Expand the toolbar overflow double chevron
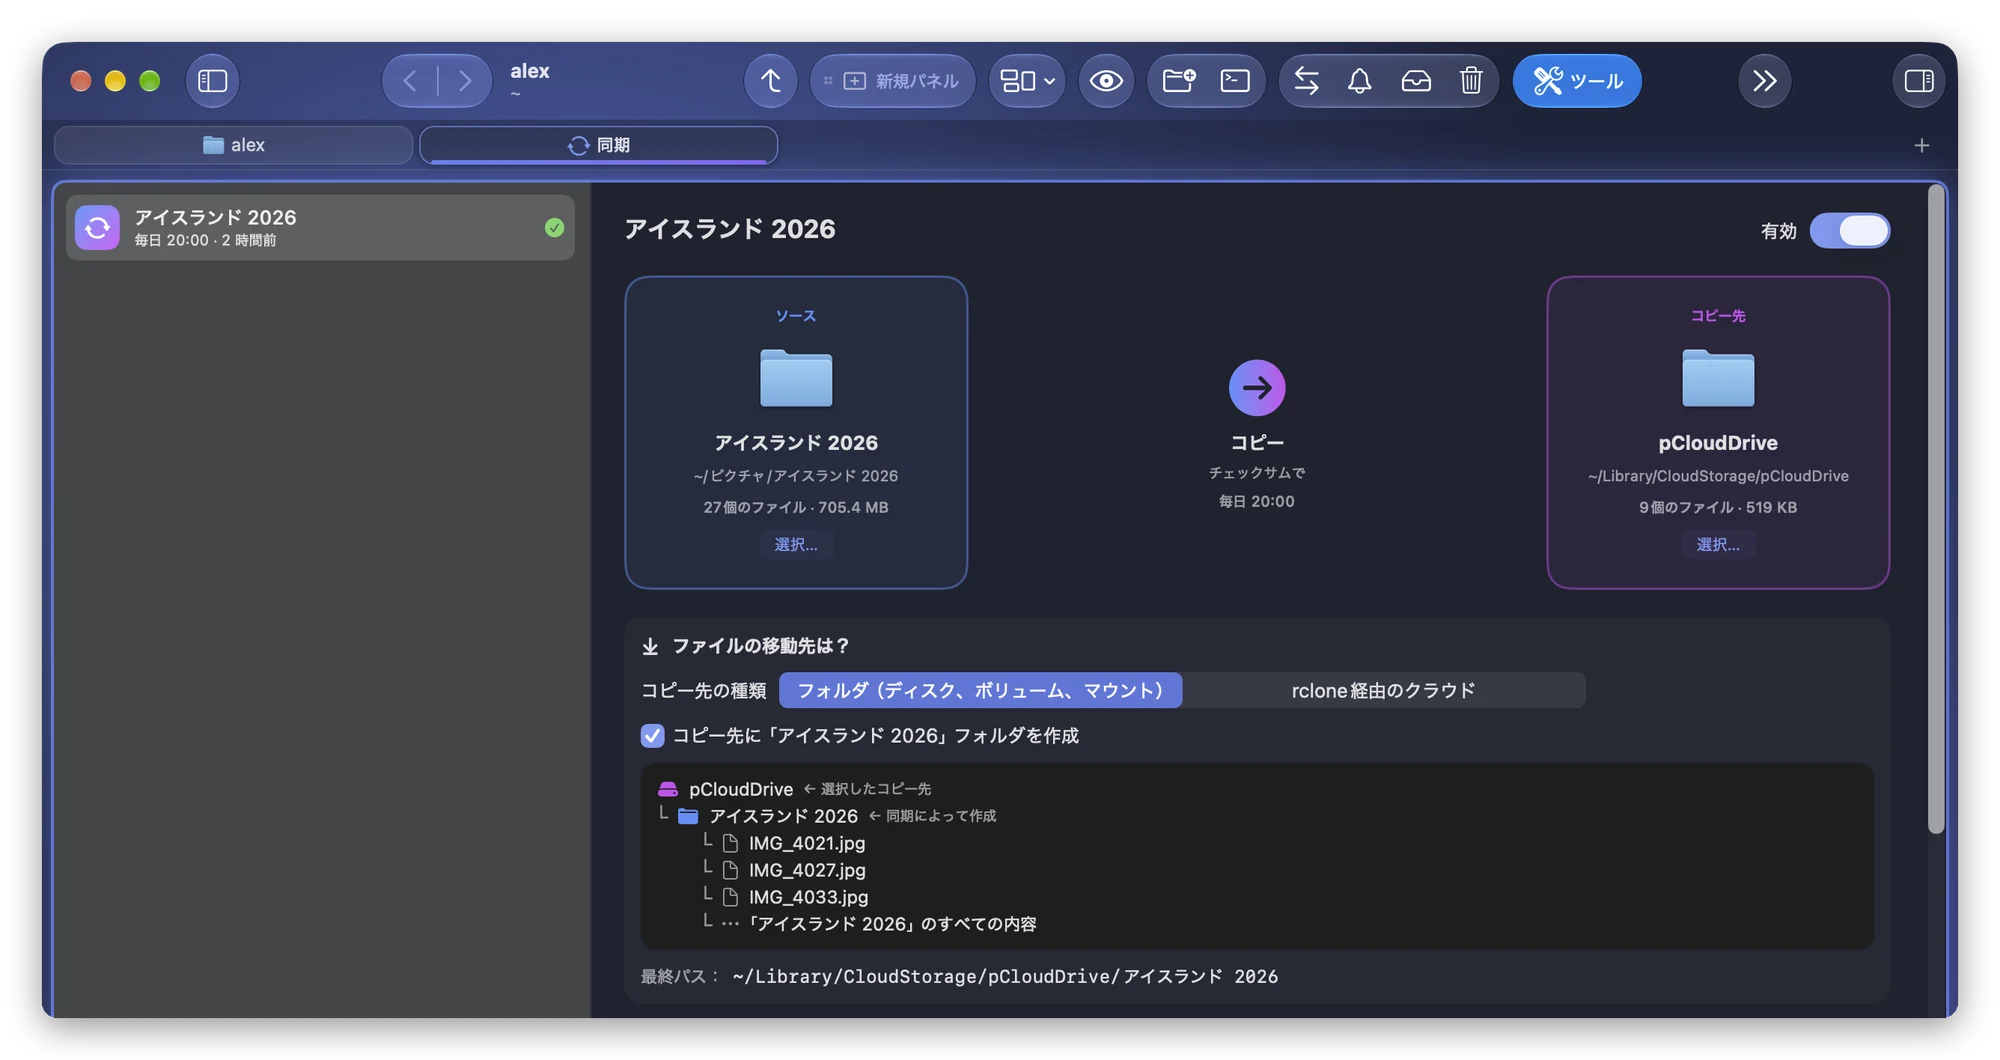This screenshot has height=1060, width=2000. [x=1765, y=81]
